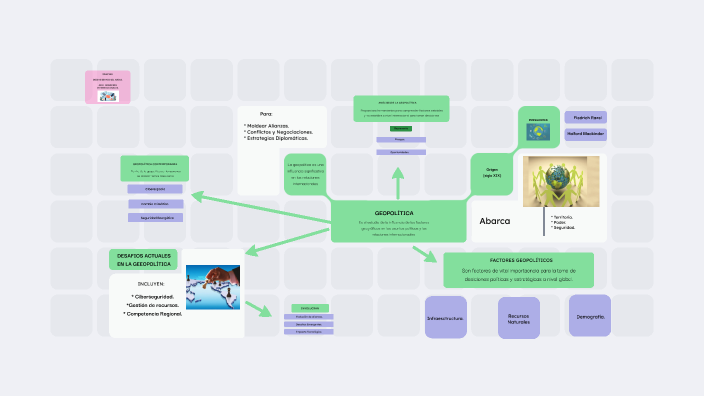This screenshot has height=396, width=704.
Task: Select the Demografía purple node
Action: point(590,316)
